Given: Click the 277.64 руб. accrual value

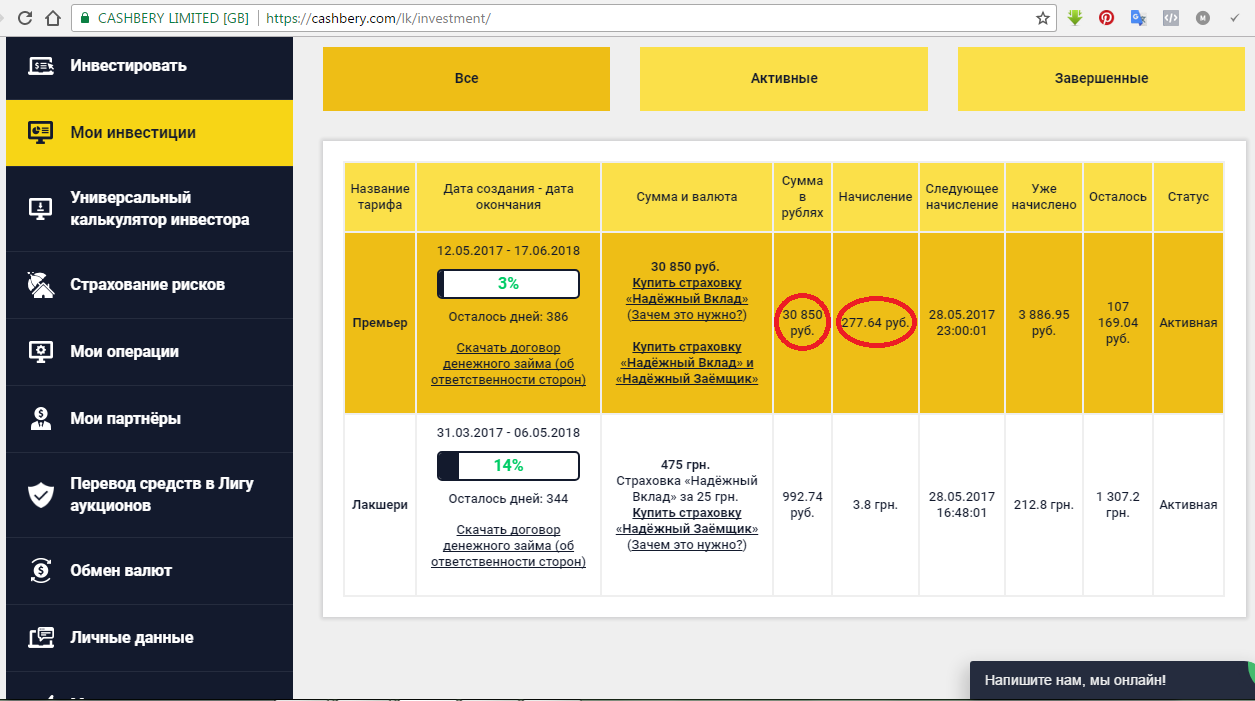Looking at the screenshot, I should pos(875,323).
